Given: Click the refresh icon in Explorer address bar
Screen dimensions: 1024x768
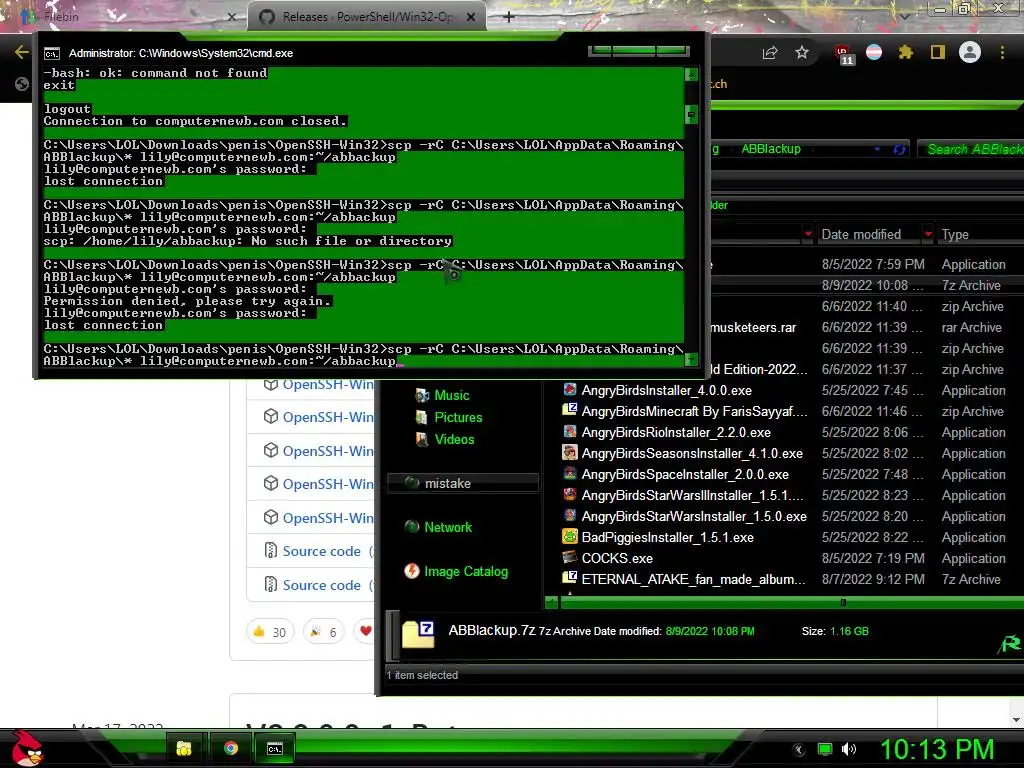Looking at the screenshot, I should [899, 150].
